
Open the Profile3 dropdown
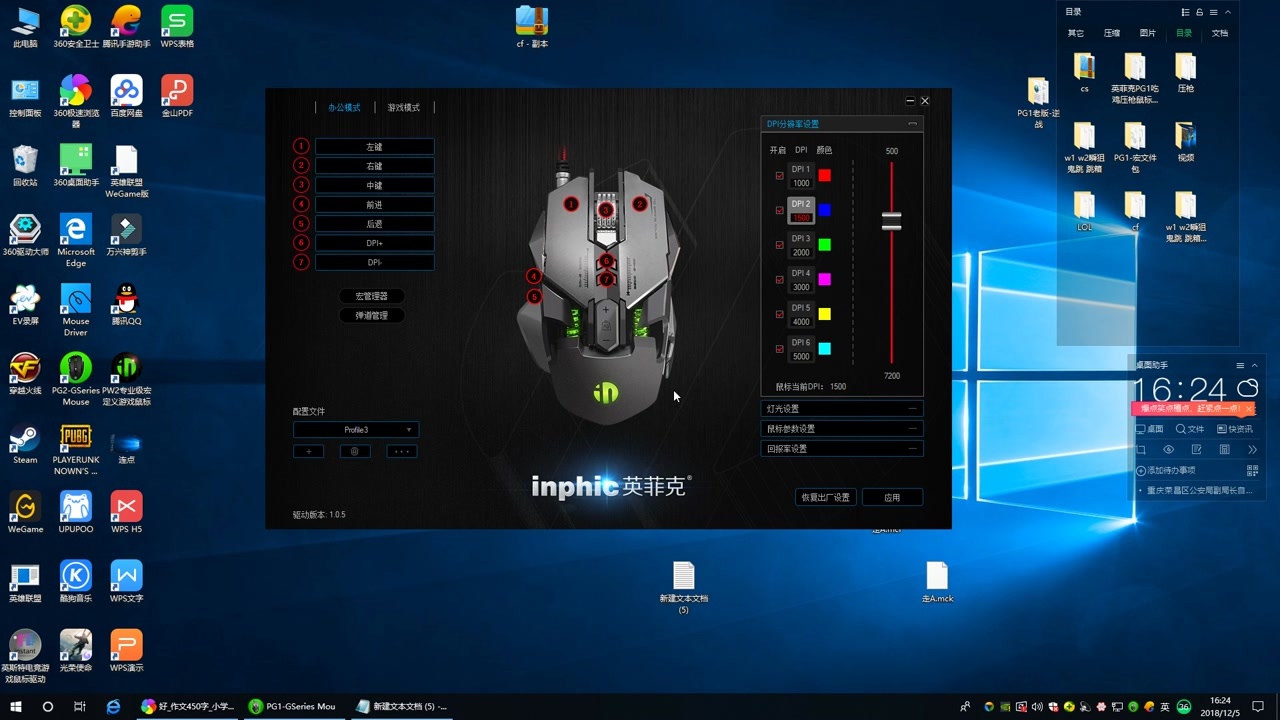355,430
